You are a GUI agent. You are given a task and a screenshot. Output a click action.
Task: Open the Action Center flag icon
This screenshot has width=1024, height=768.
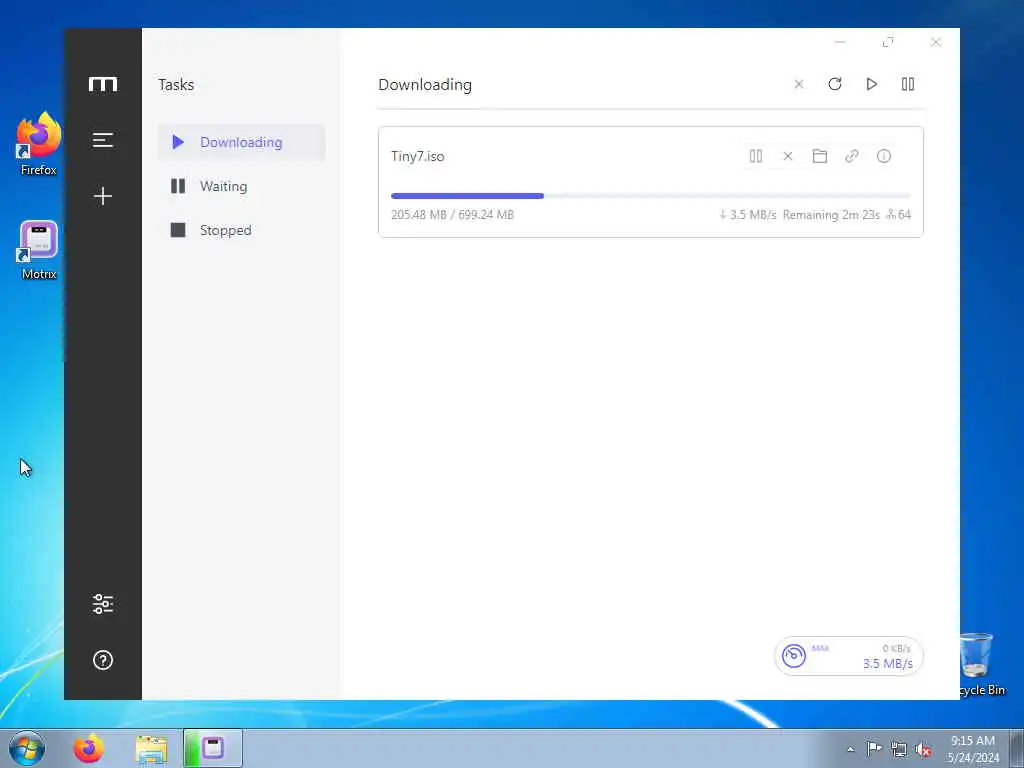pyautogui.click(x=874, y=748)
